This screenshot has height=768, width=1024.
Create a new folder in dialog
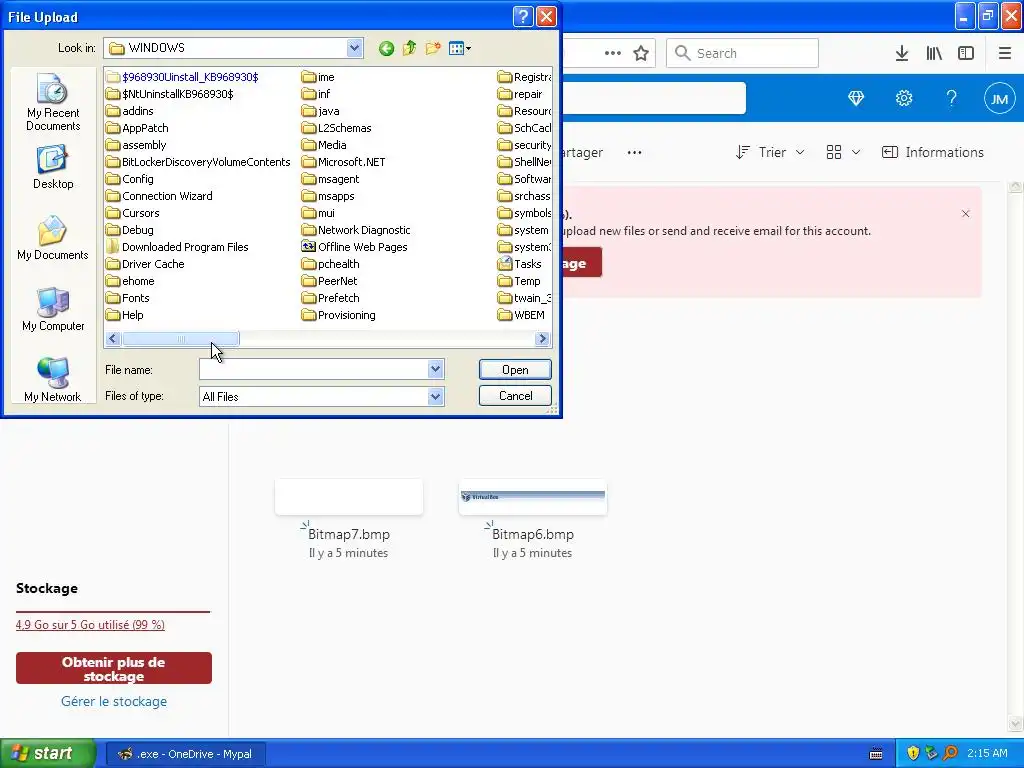point(432,48)
